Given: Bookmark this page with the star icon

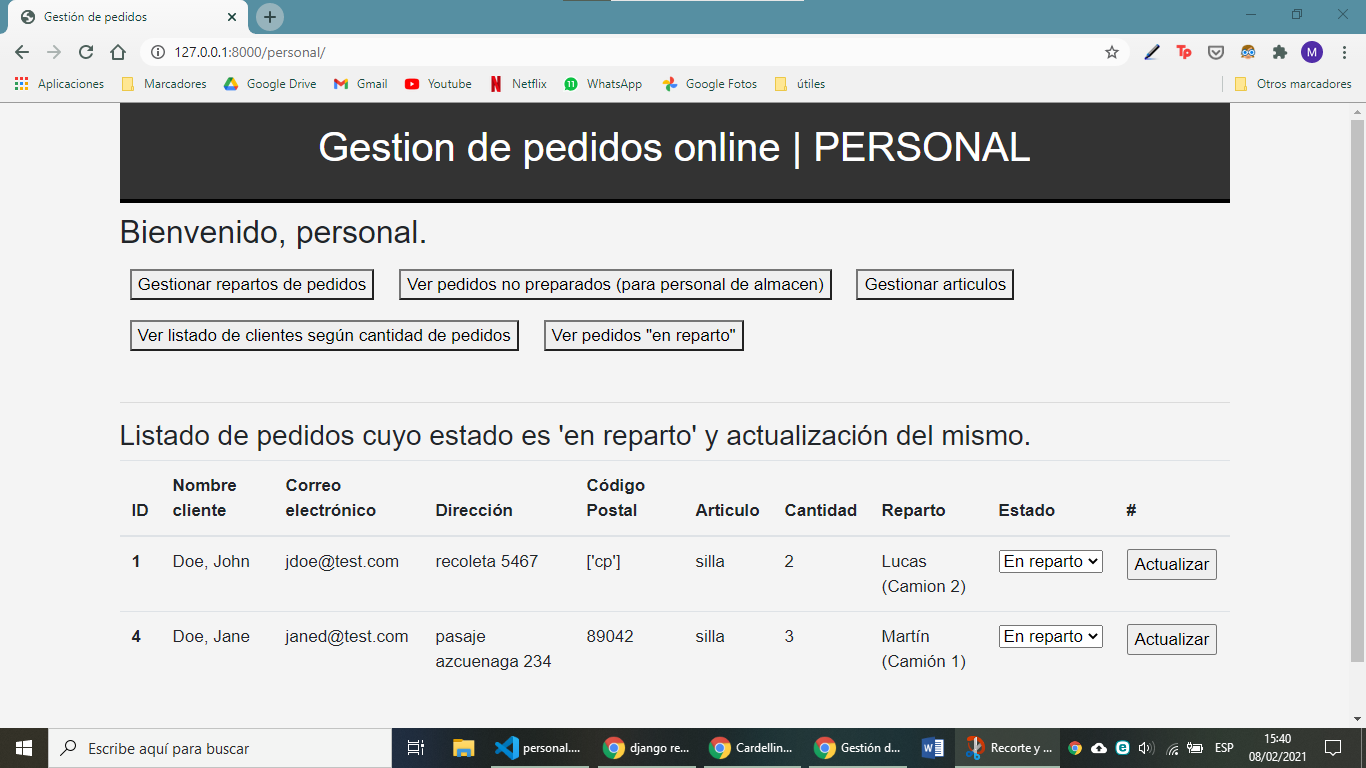Looking at the screenshot, I should (x=1112, y=52).
